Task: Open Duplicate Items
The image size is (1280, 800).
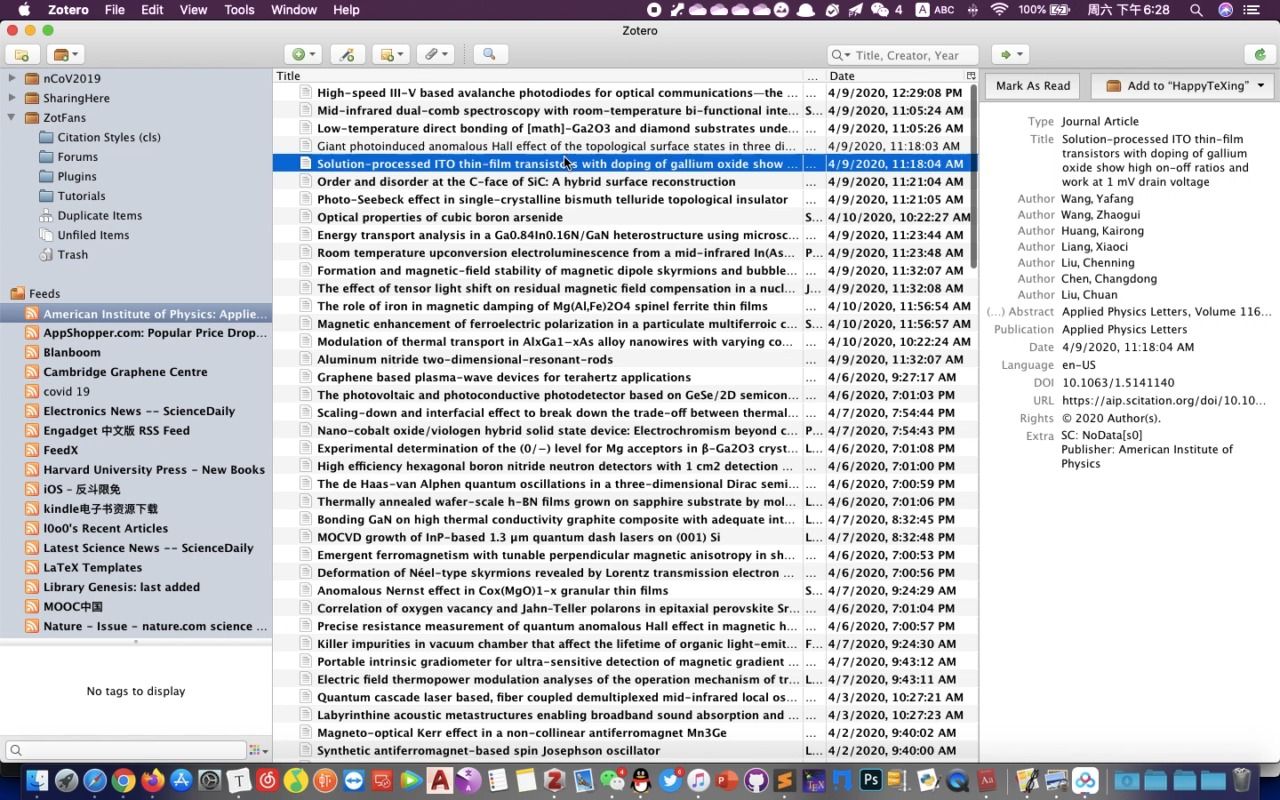Action: pos(100,215)
